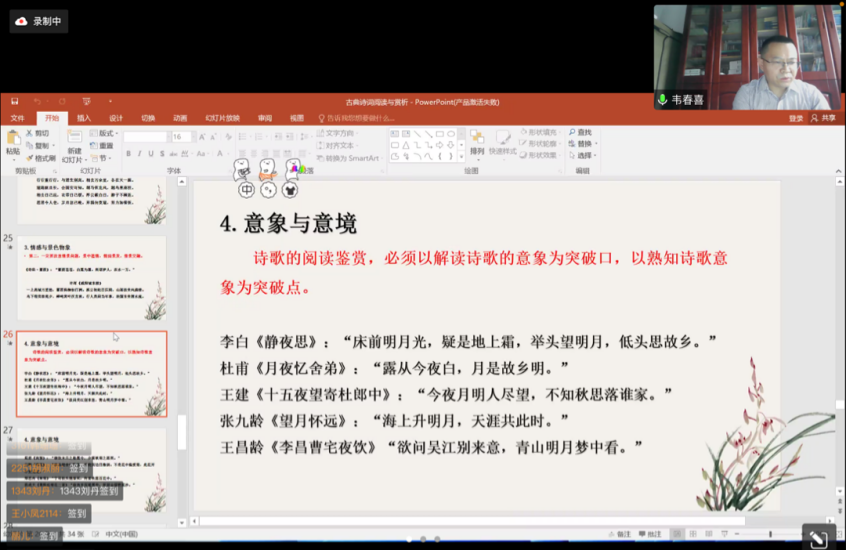The width and height of the screenshot is (846, 550).
Task: Switch to the Slide Show (幻灯片放映) tab
Action: pos(222,118)
